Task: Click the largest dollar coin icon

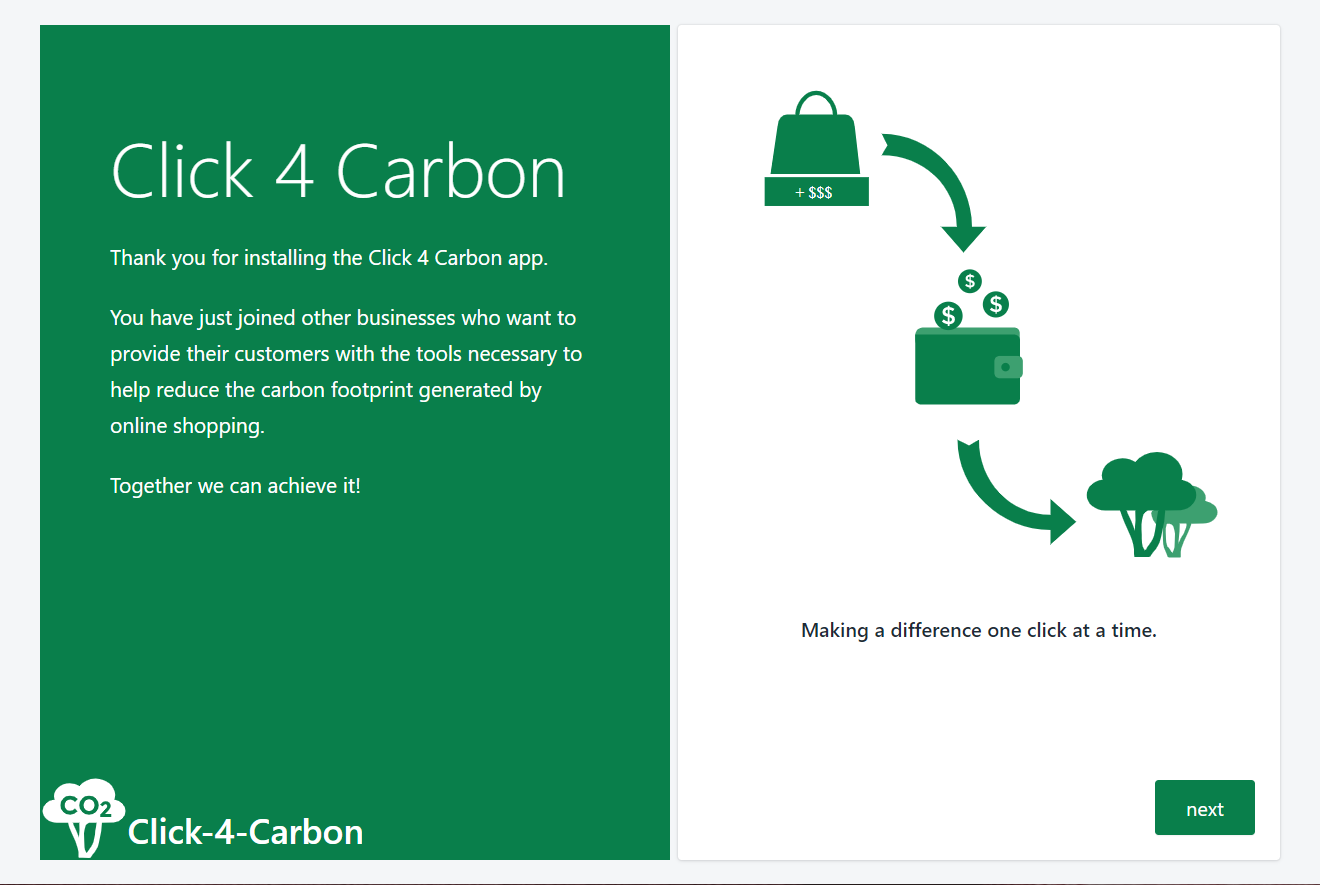Action: pos(949,316)
